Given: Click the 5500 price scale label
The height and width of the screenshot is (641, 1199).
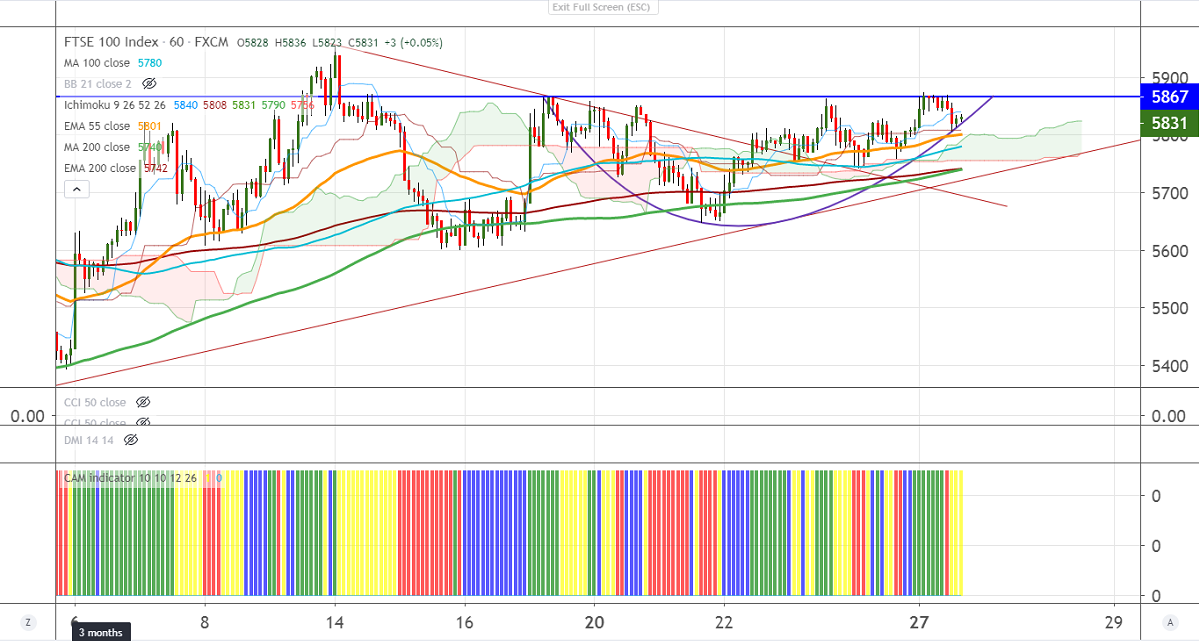Looking at the screenshot, I should point(1170,308).
